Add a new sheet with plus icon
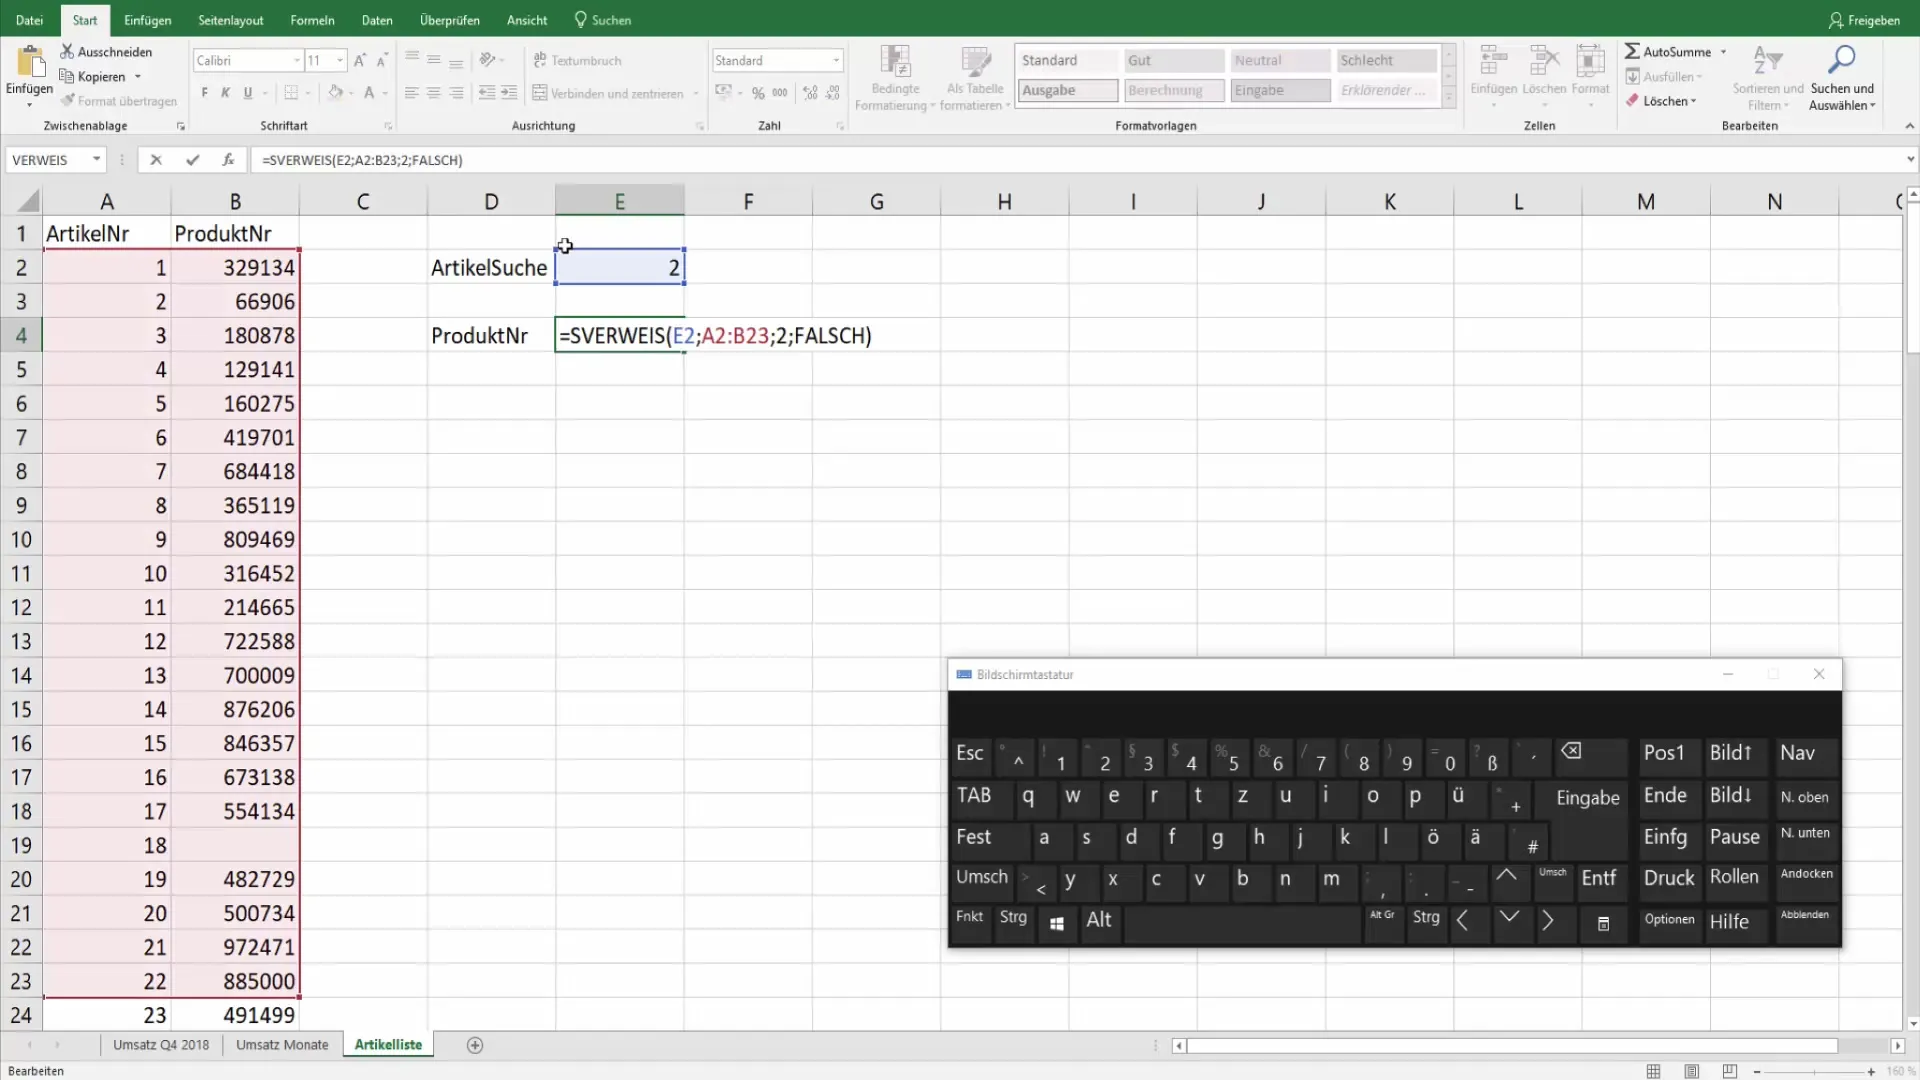 (x=475, y=1045)
